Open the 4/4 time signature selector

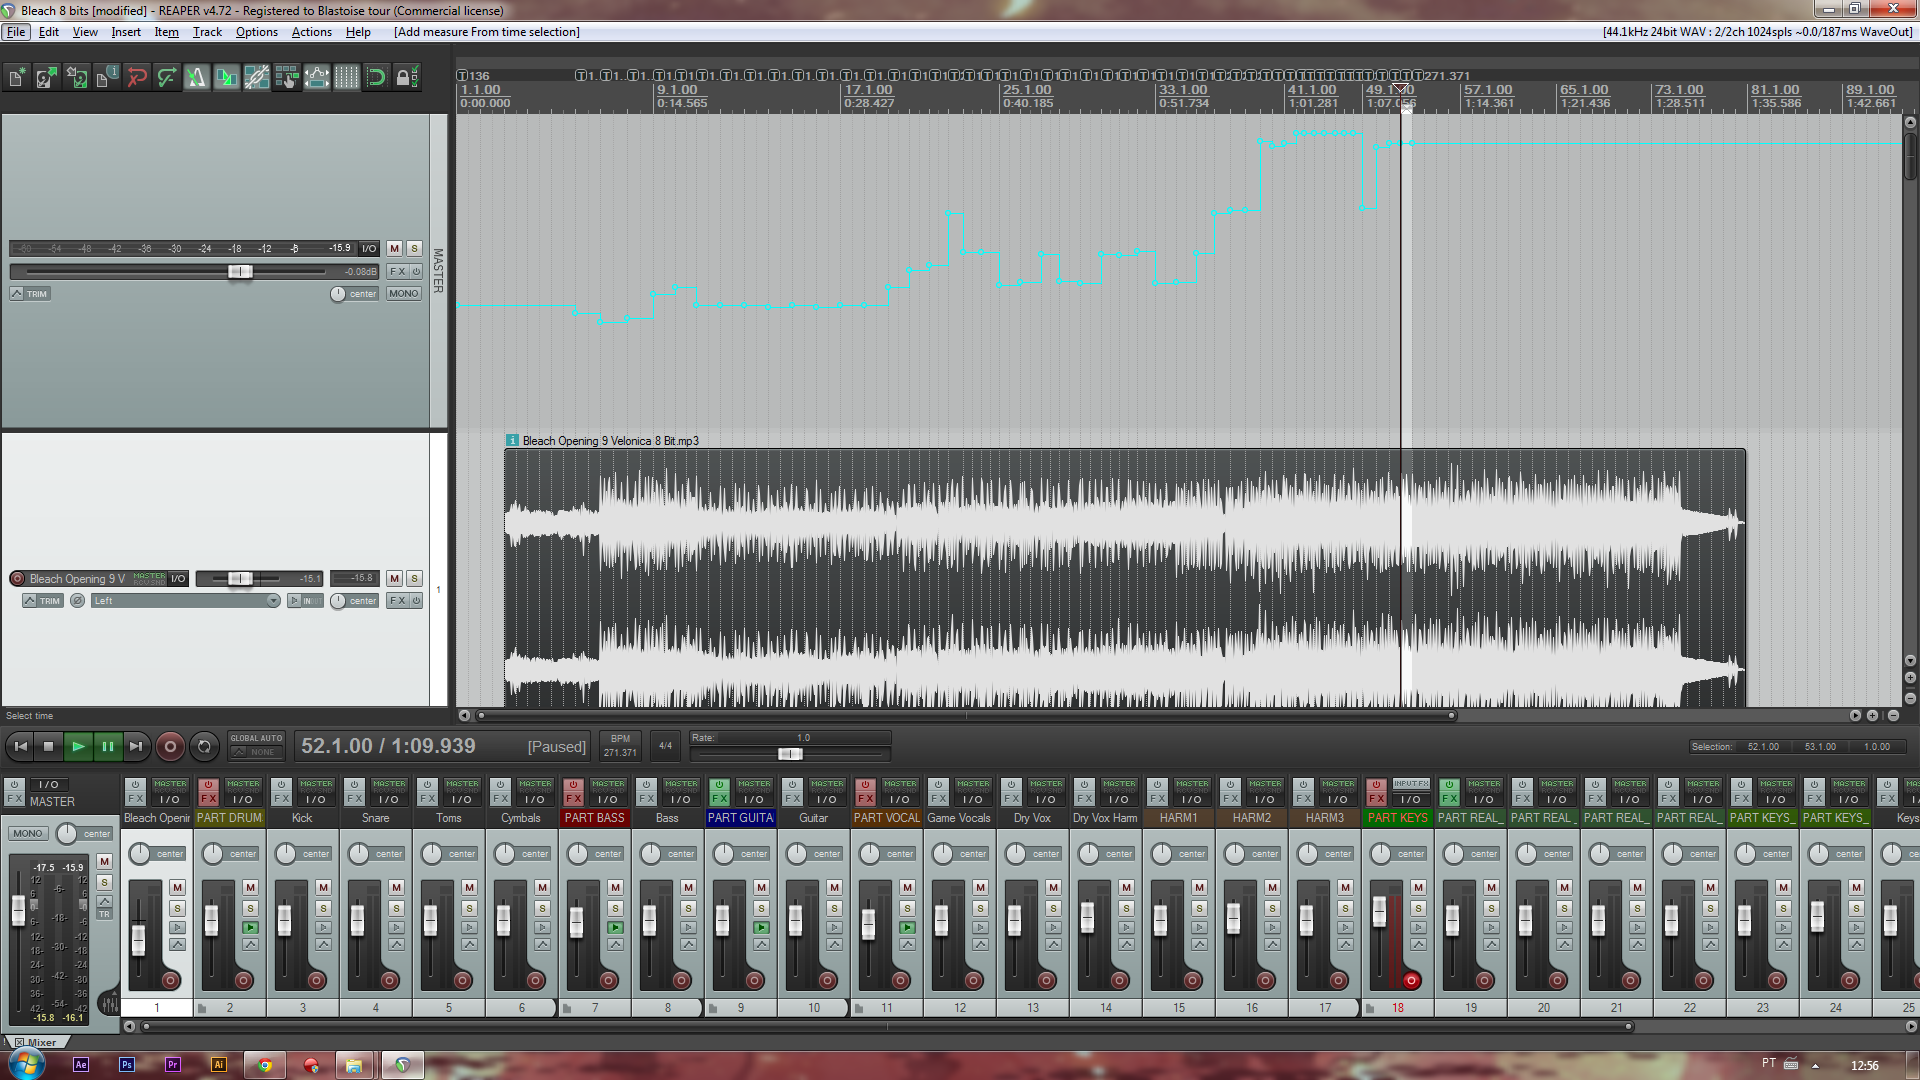coord(665,745)
